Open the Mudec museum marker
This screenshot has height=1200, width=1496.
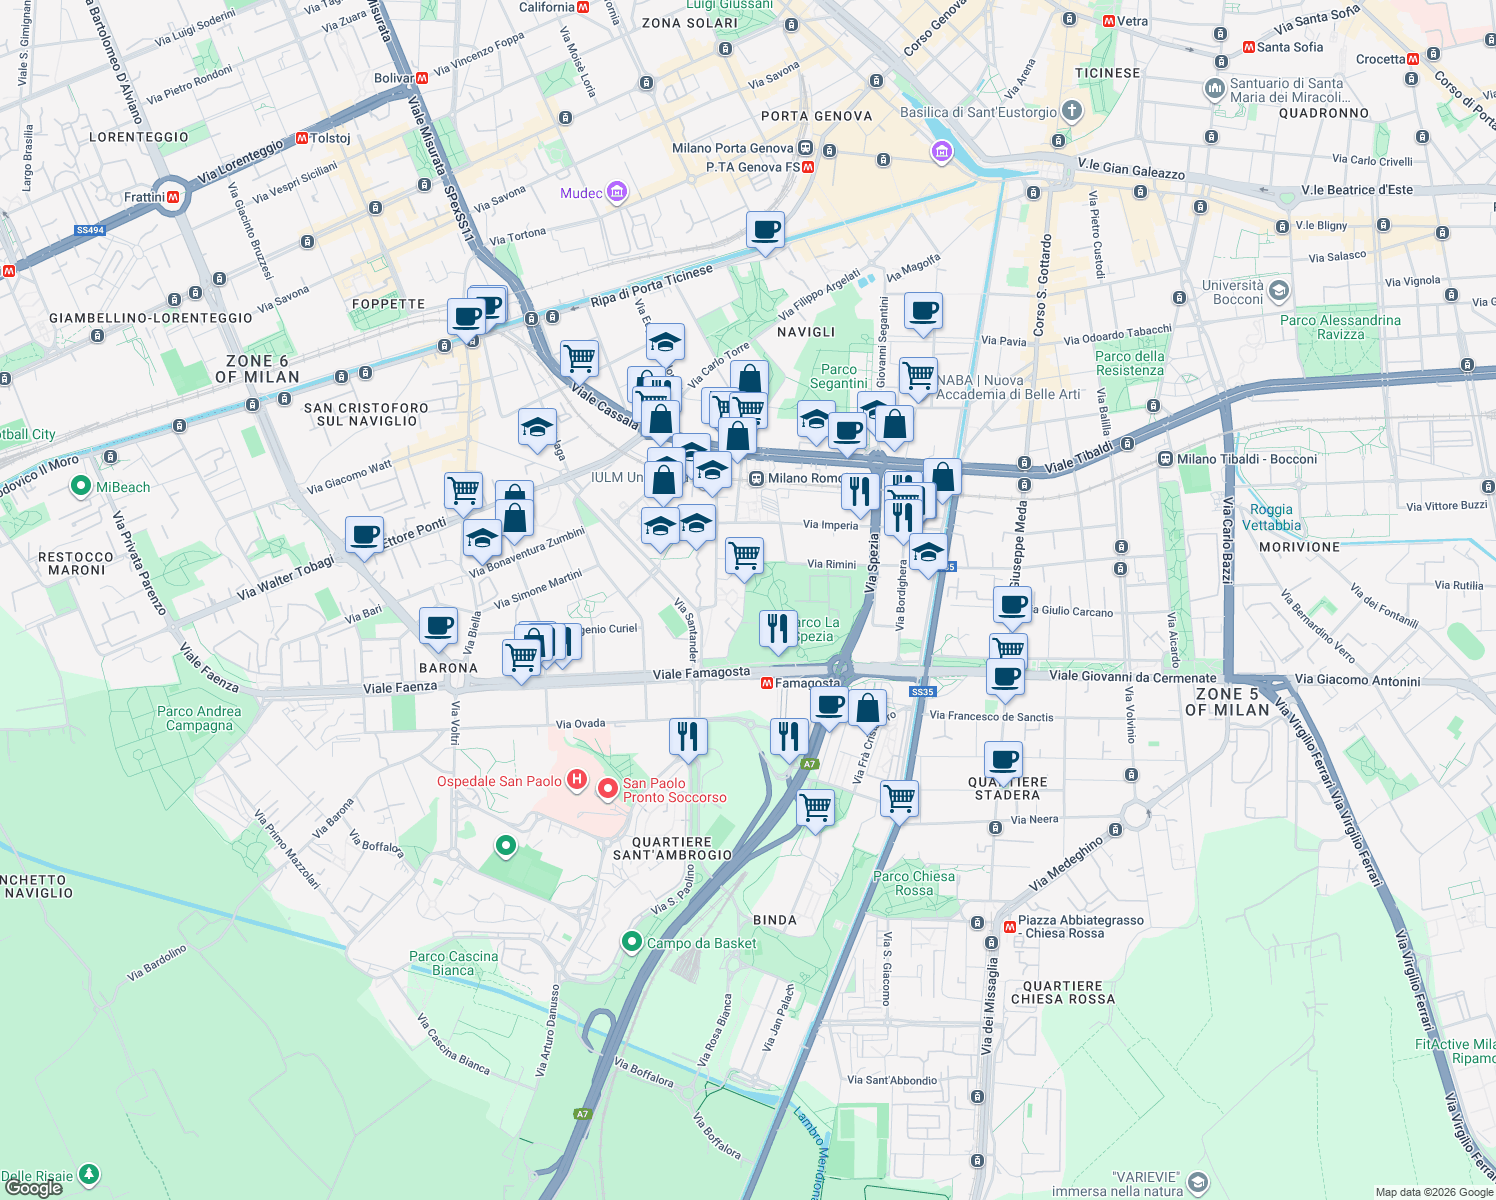click(615, 192)
